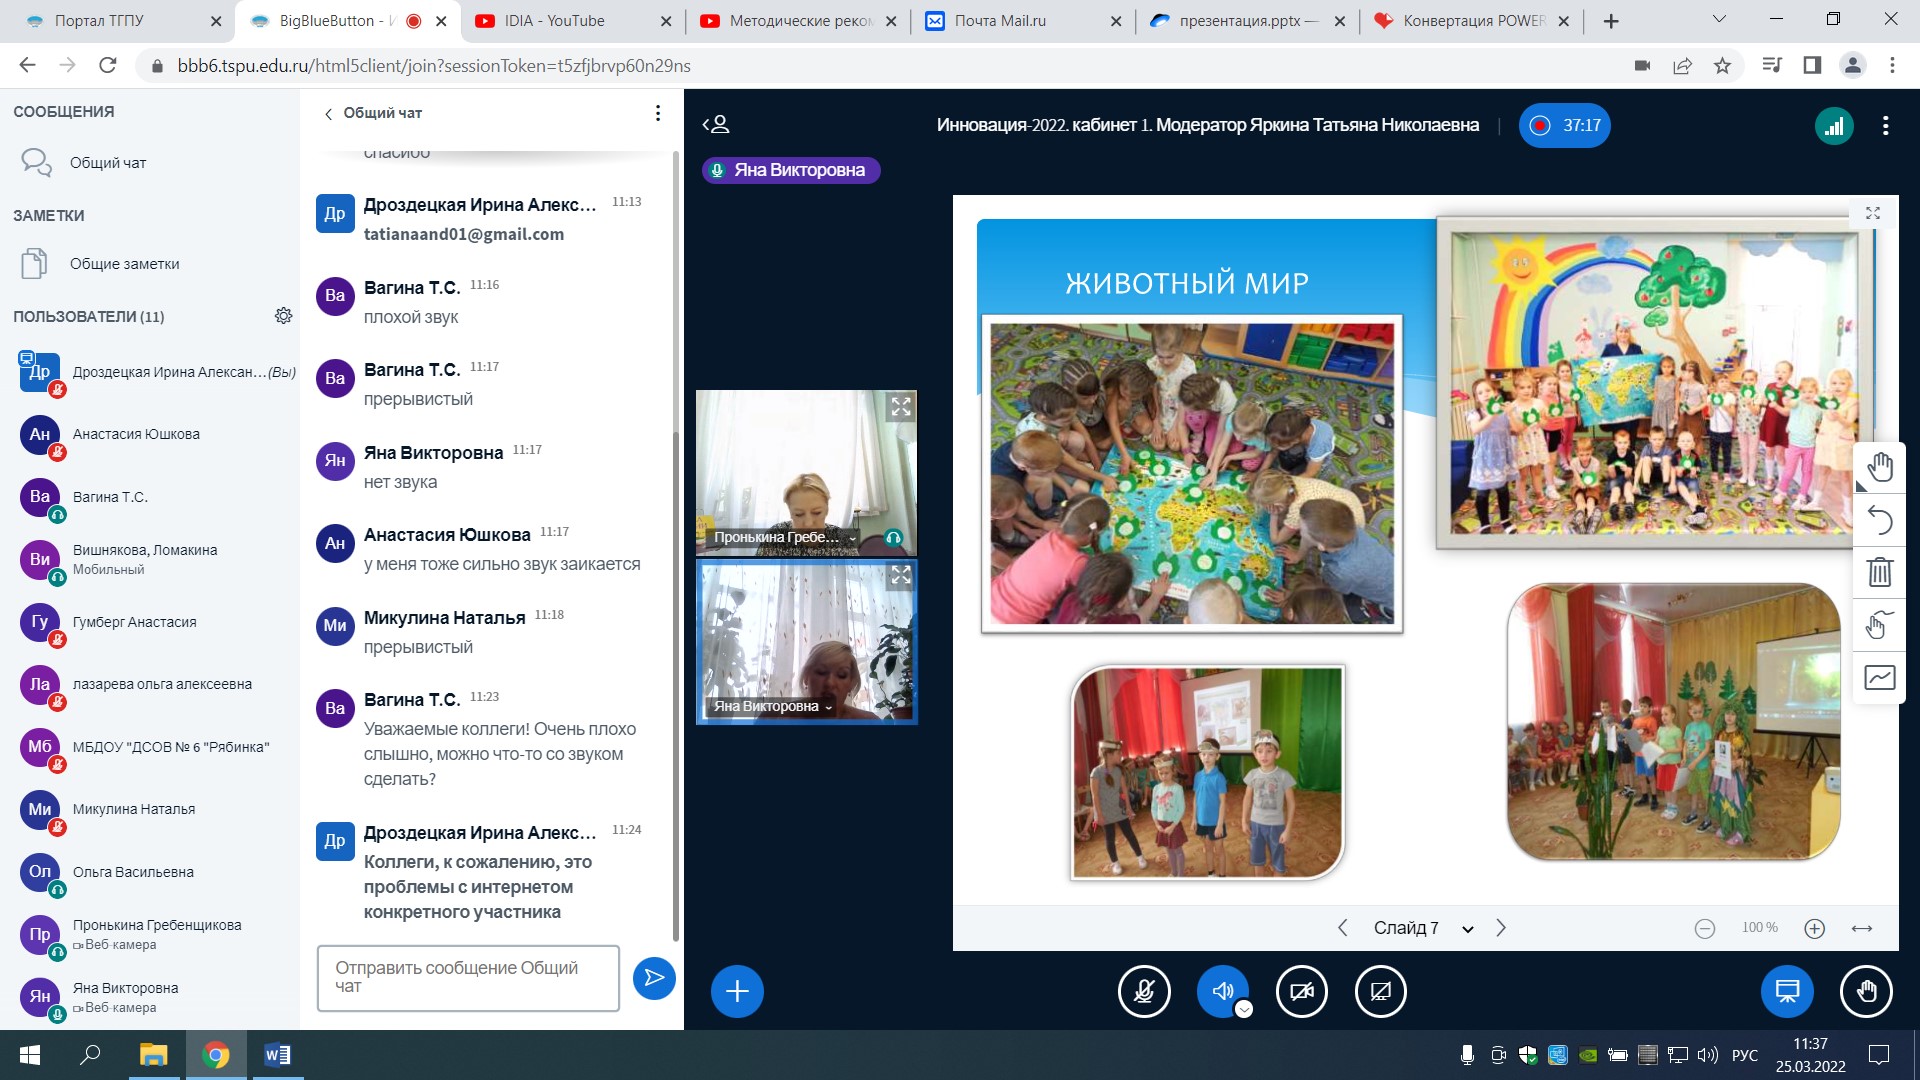1920x1080 pixels.
Task: Open Общие заметки shared notes
Action: (x=150, y=264)
